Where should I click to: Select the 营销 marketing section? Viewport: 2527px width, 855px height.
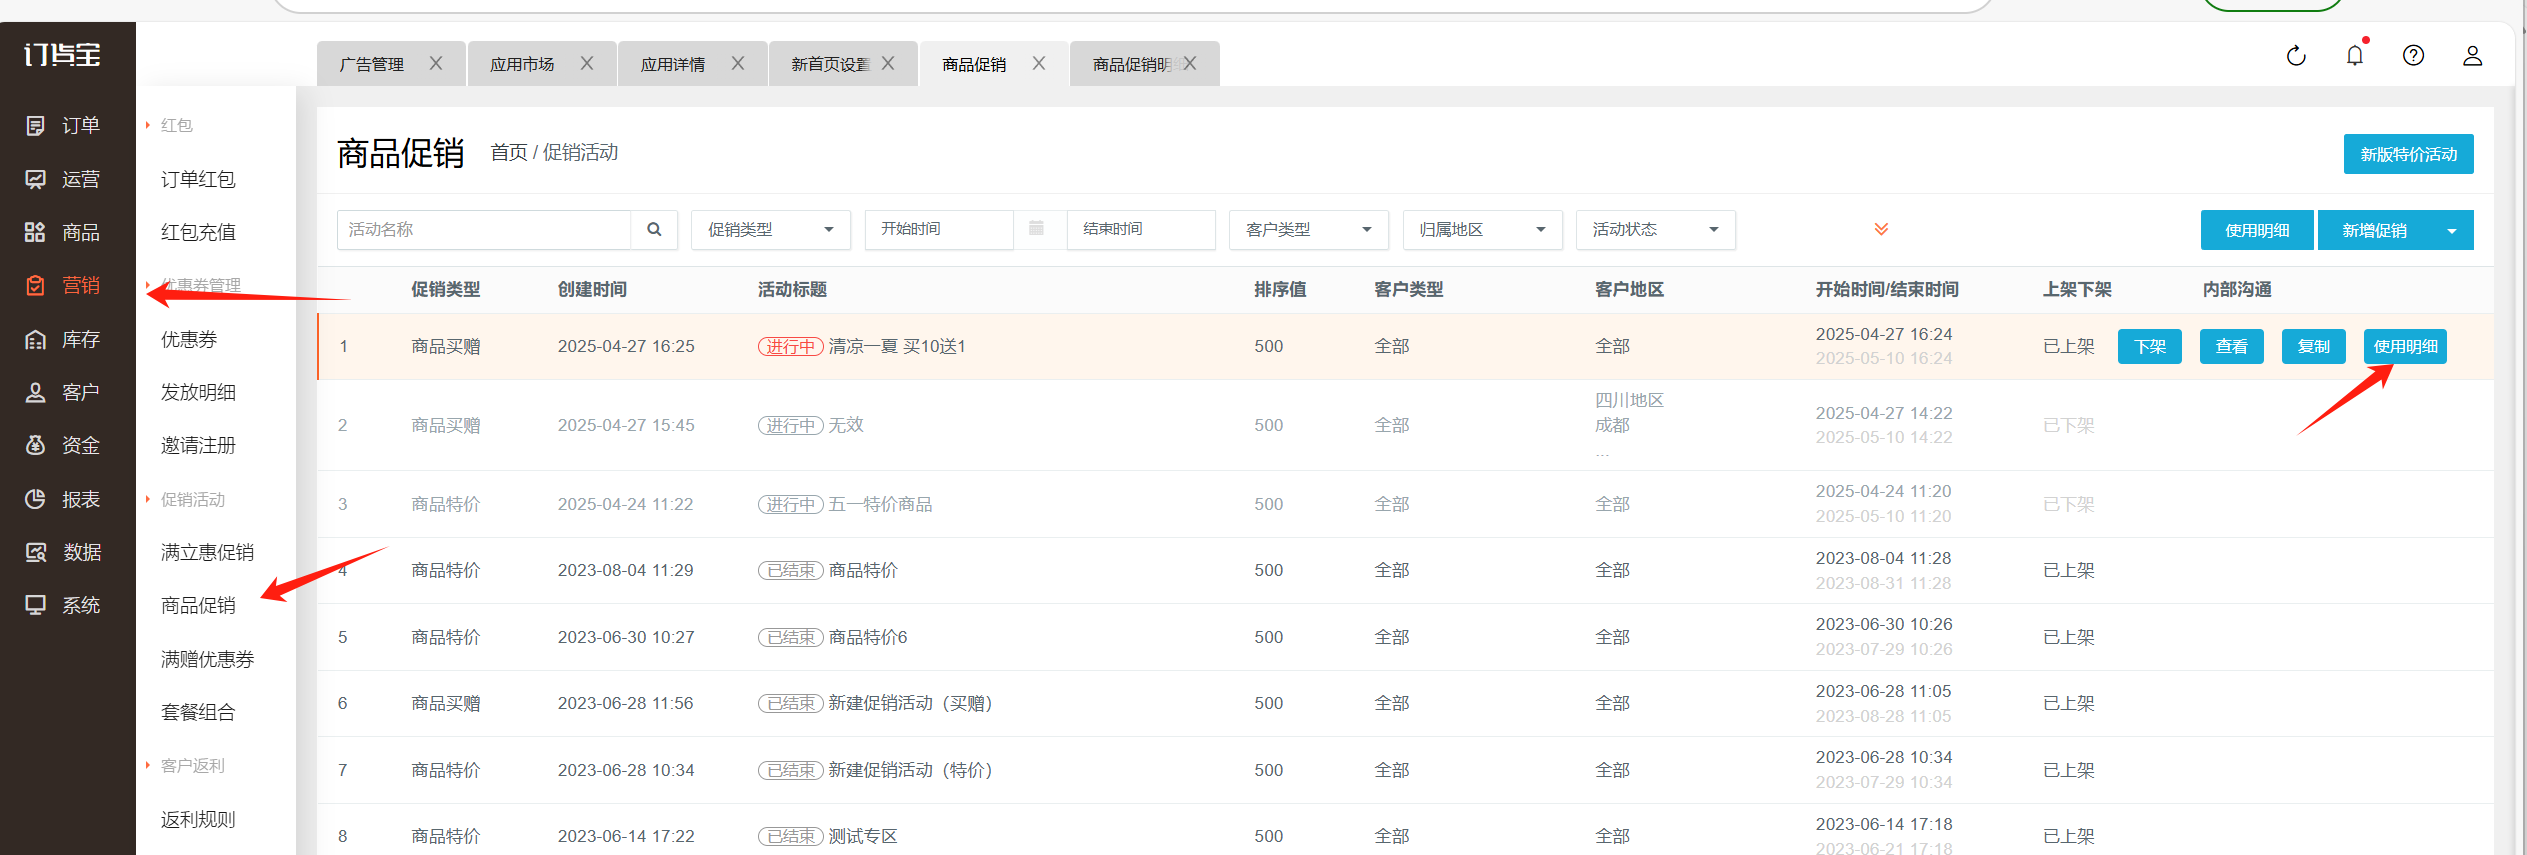(62, 285)
